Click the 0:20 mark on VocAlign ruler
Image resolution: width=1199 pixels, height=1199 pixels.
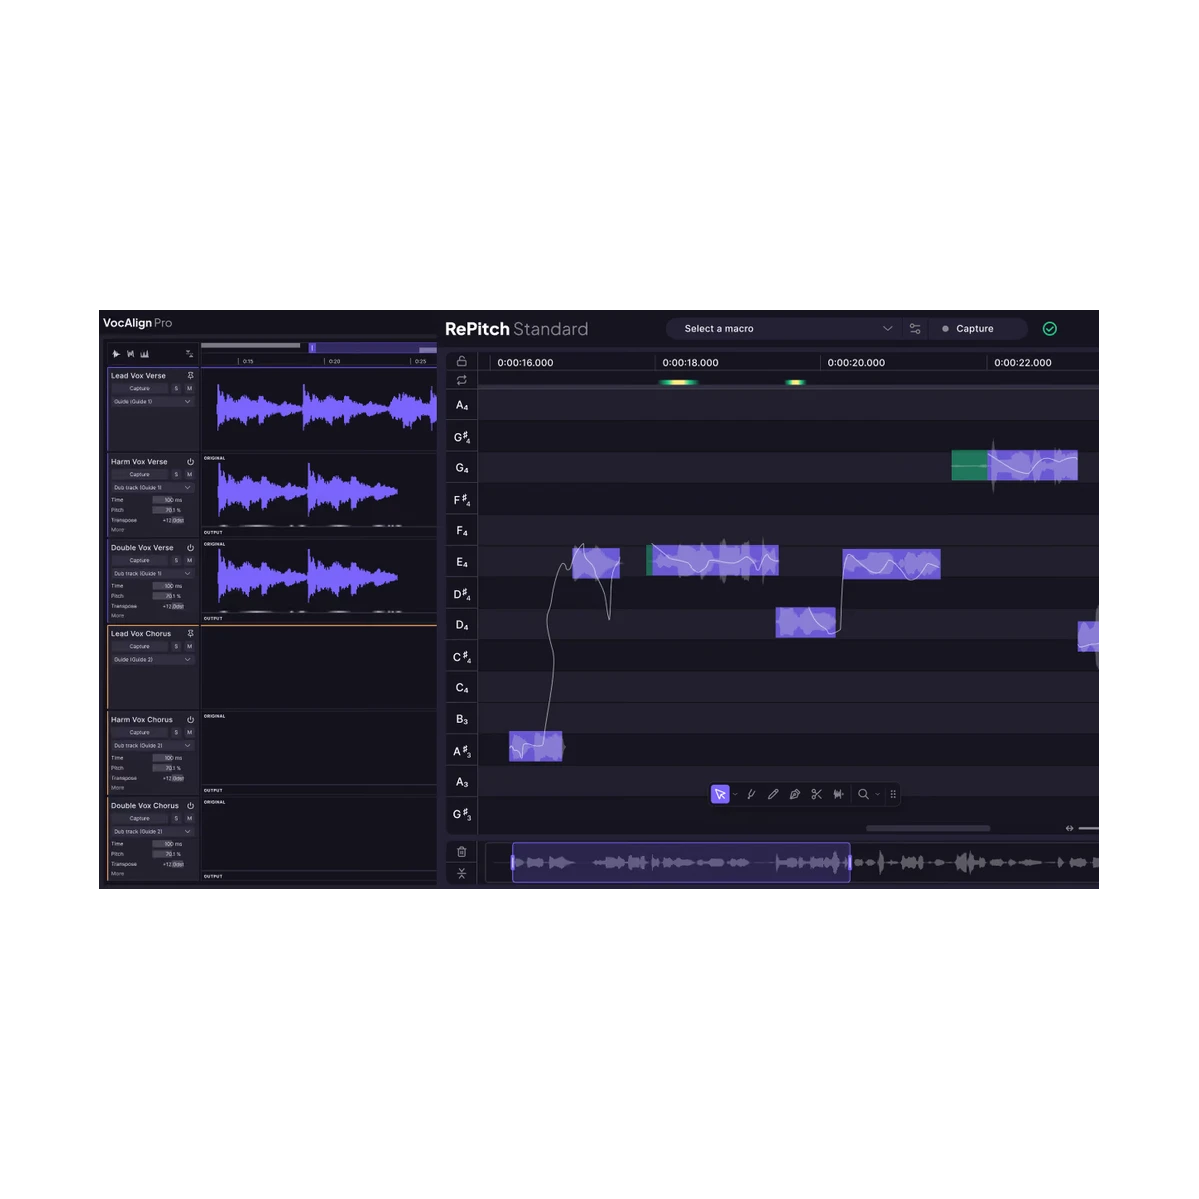[x=334, y=361]
